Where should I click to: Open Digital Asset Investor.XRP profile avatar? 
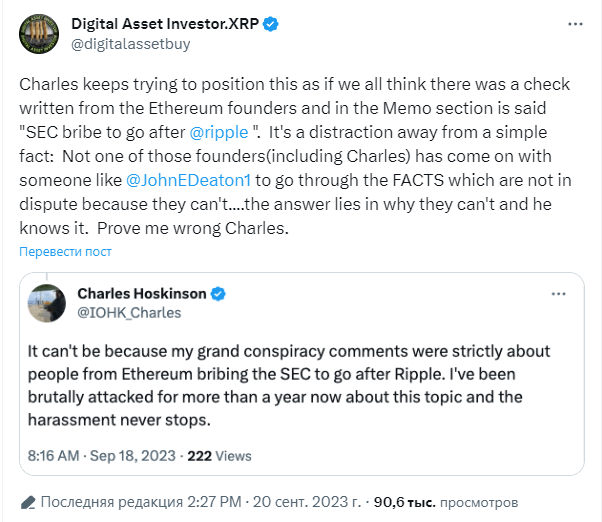(39, 34)
